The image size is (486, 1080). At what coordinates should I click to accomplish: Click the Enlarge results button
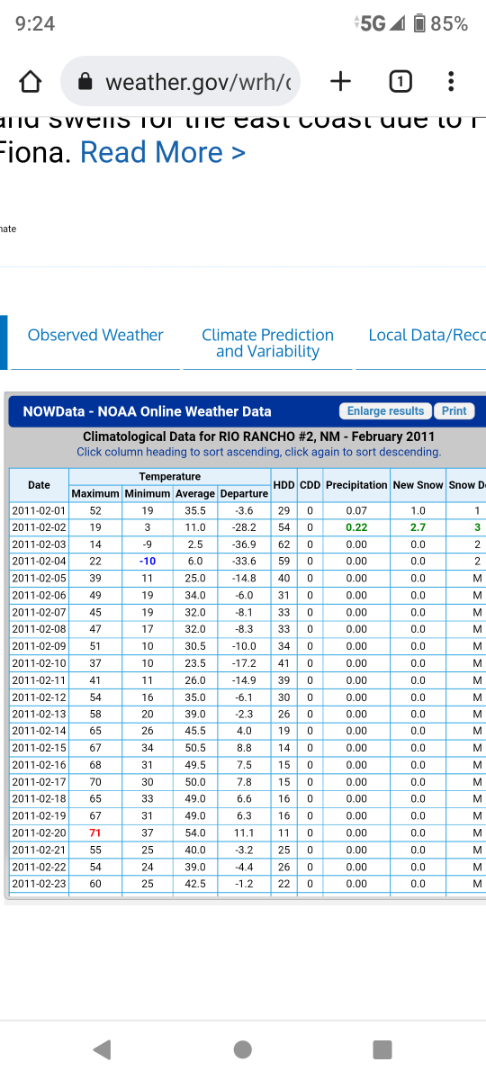pyautogui.click(x=385, y=411)
